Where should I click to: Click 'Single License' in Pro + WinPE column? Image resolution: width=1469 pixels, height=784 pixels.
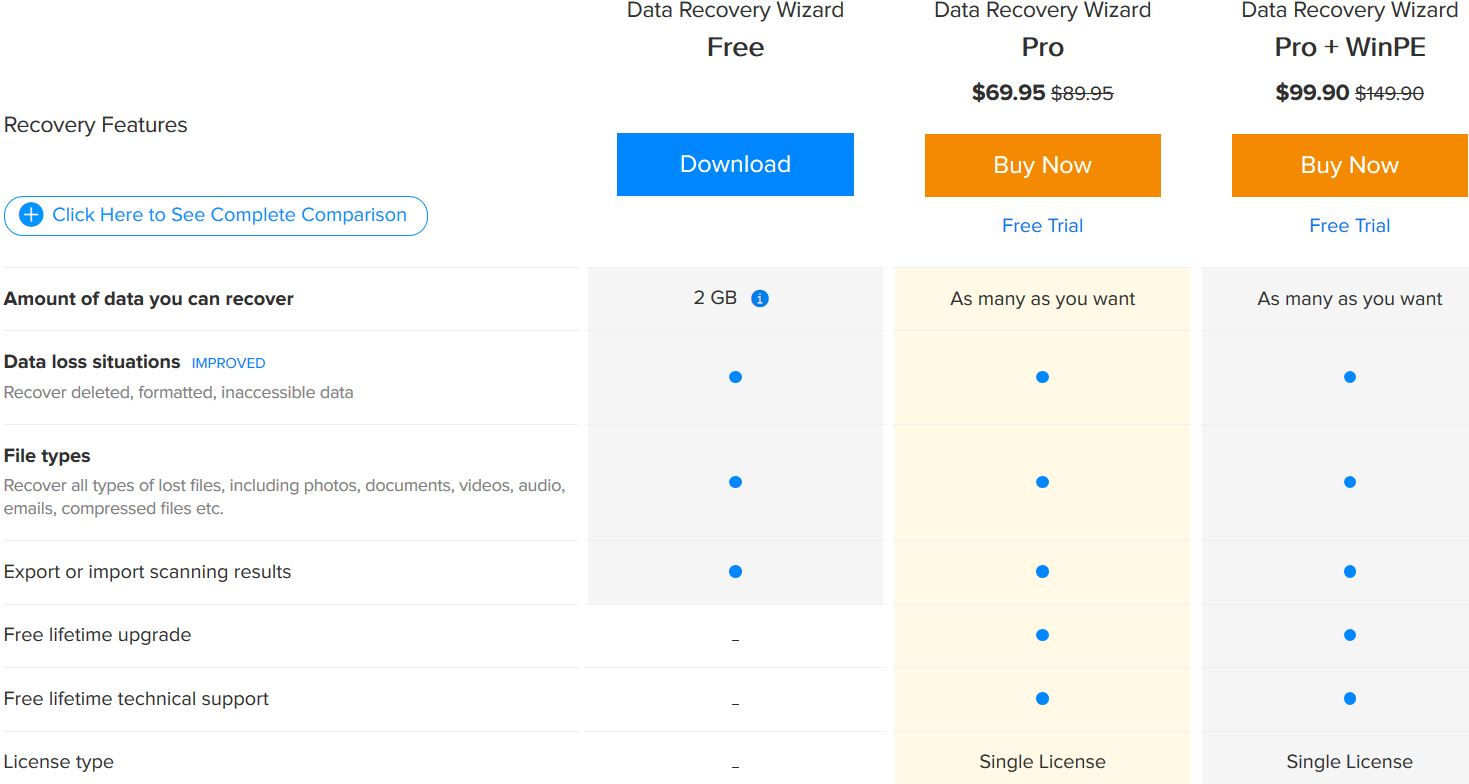click(x=1349, y=762)
